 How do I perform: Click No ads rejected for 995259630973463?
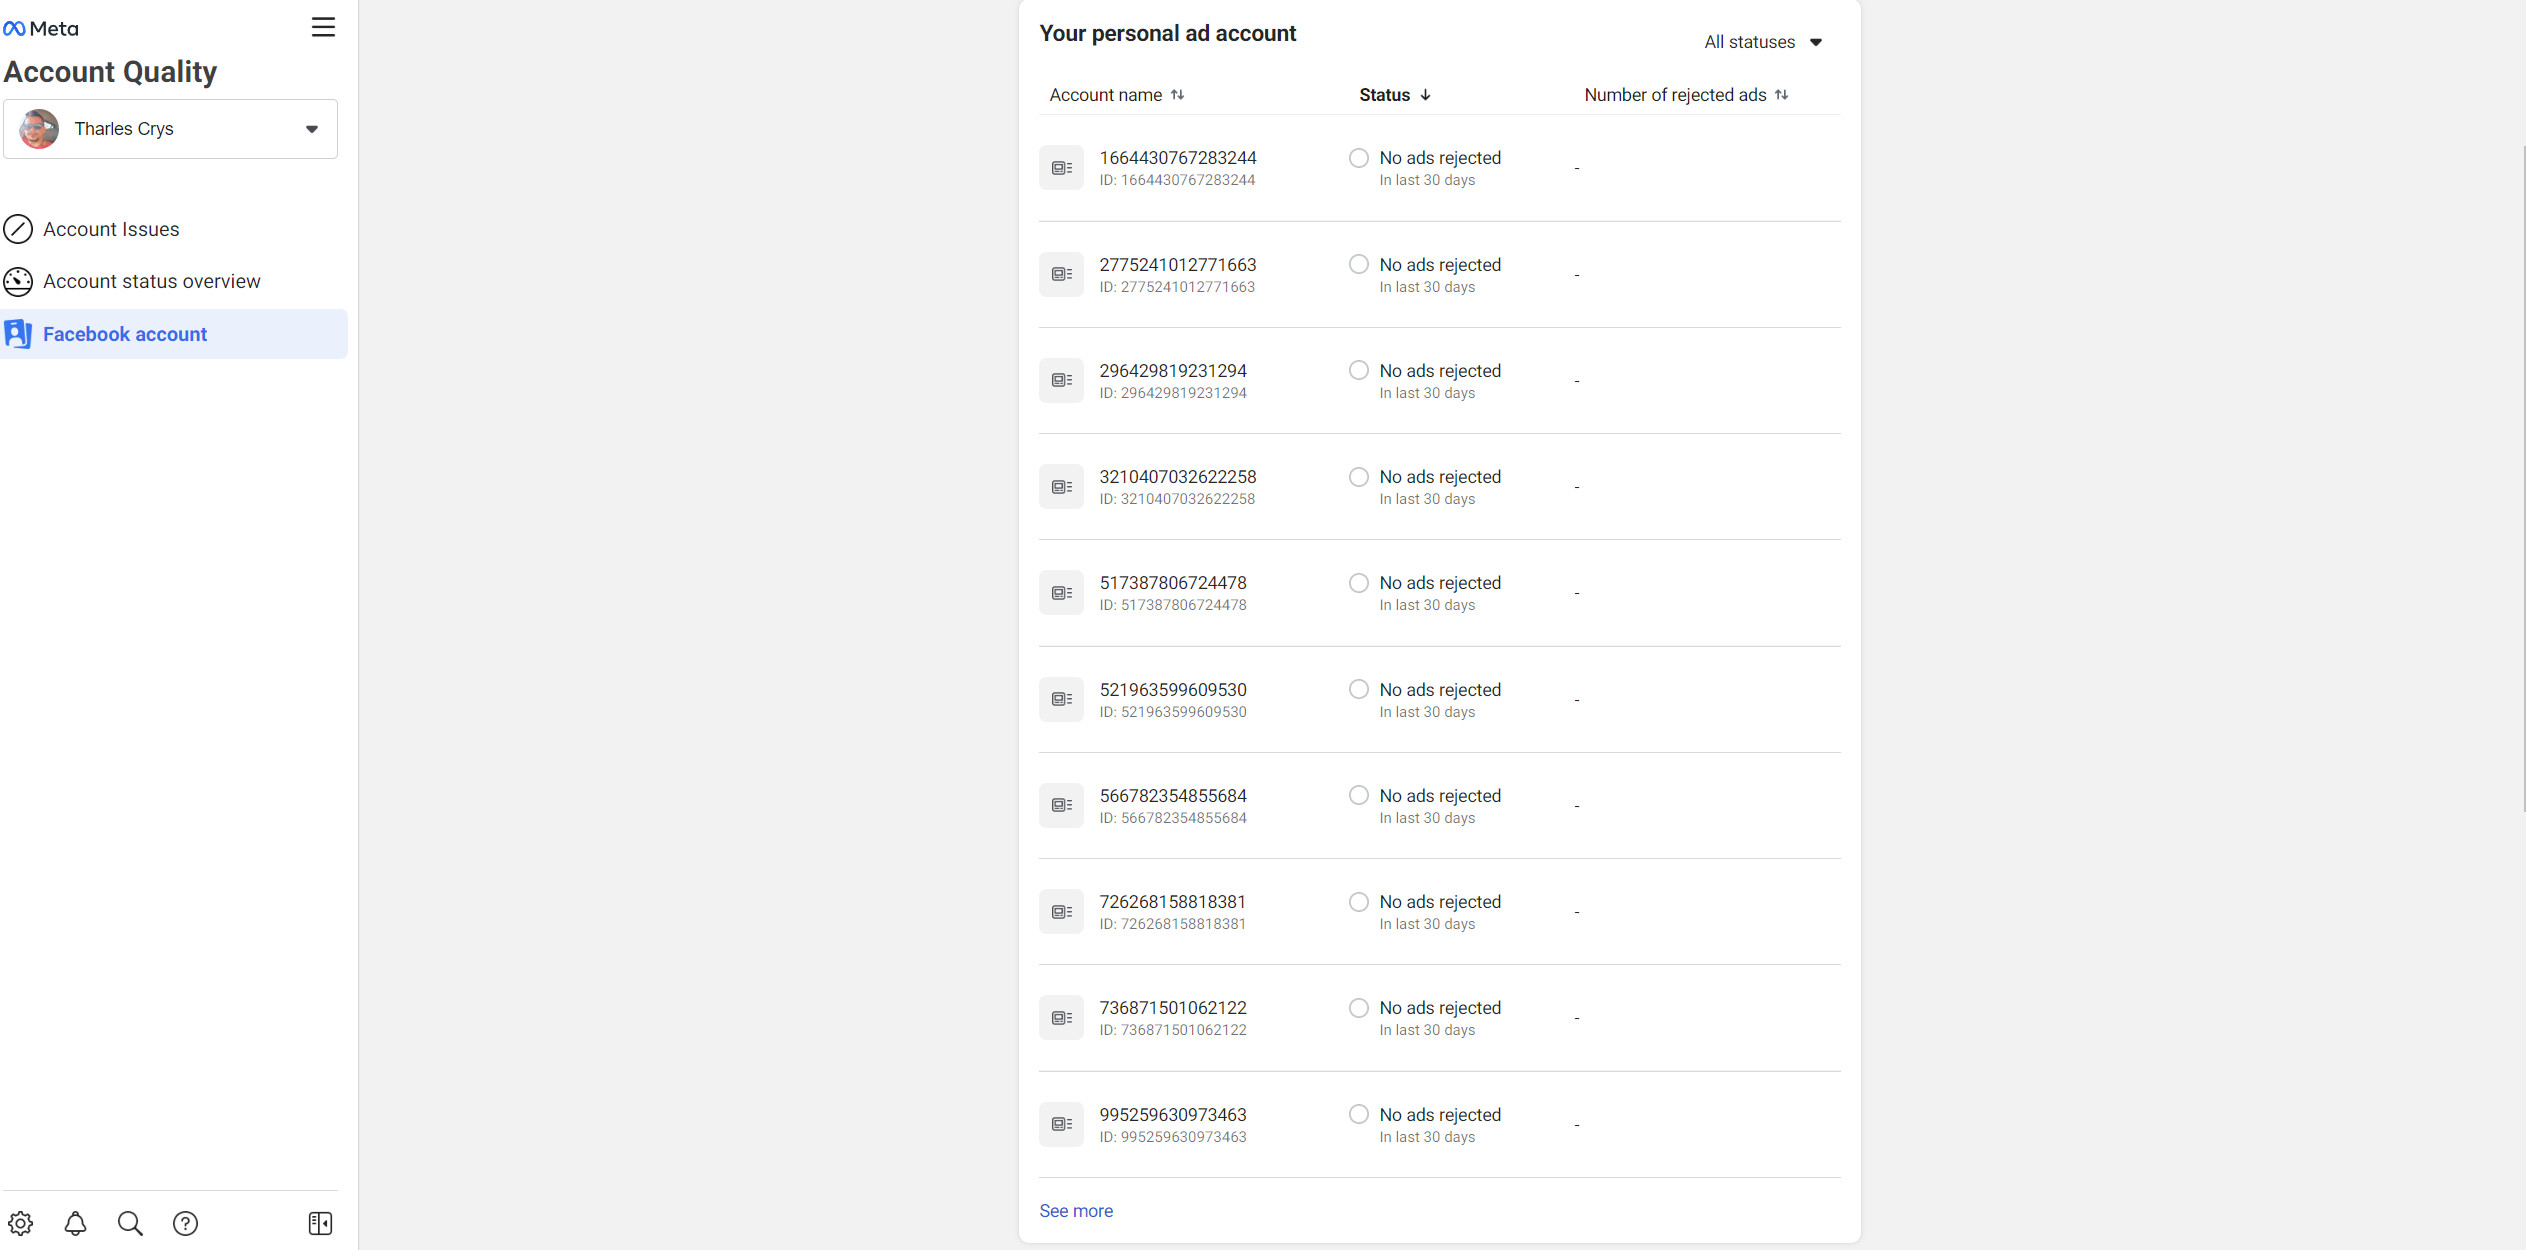point(1440,1115)
